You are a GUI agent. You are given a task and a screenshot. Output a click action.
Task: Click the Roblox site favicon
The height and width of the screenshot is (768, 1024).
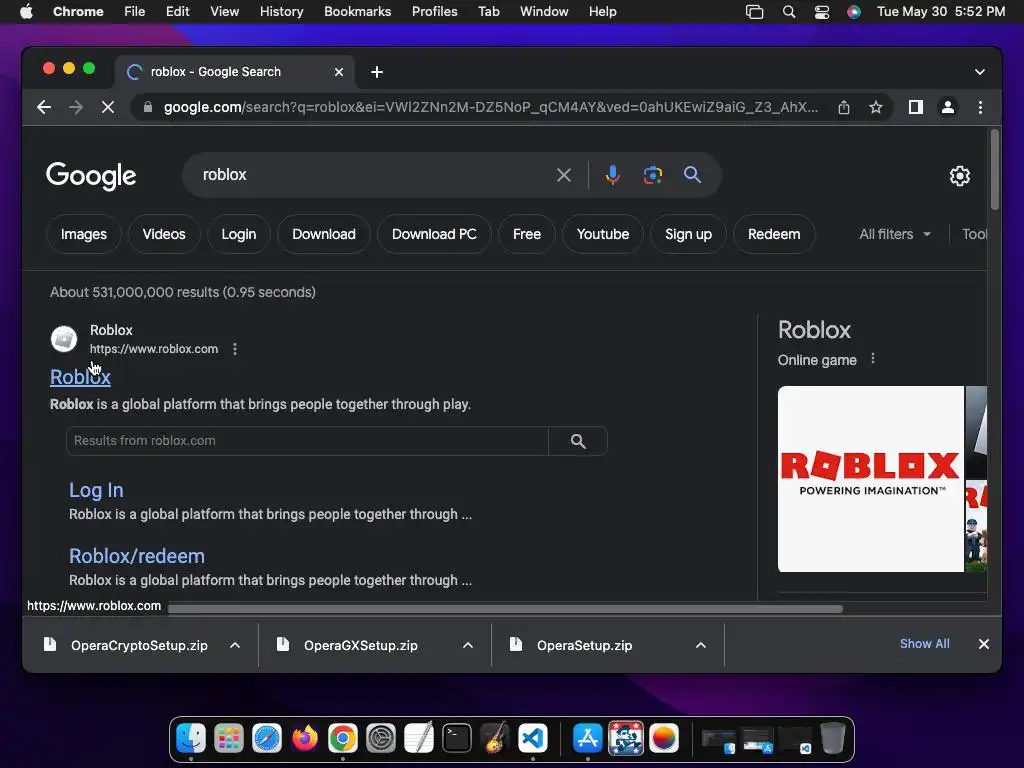pyautogui.click(x=64, y=339)
